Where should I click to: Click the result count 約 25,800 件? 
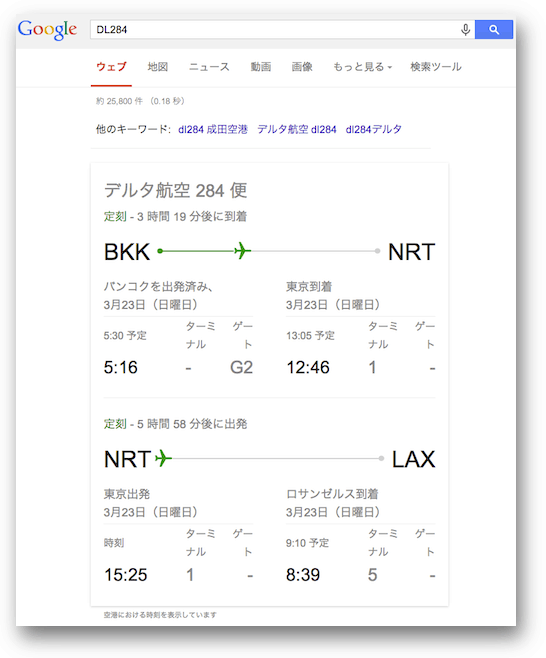tap(120, 101)
